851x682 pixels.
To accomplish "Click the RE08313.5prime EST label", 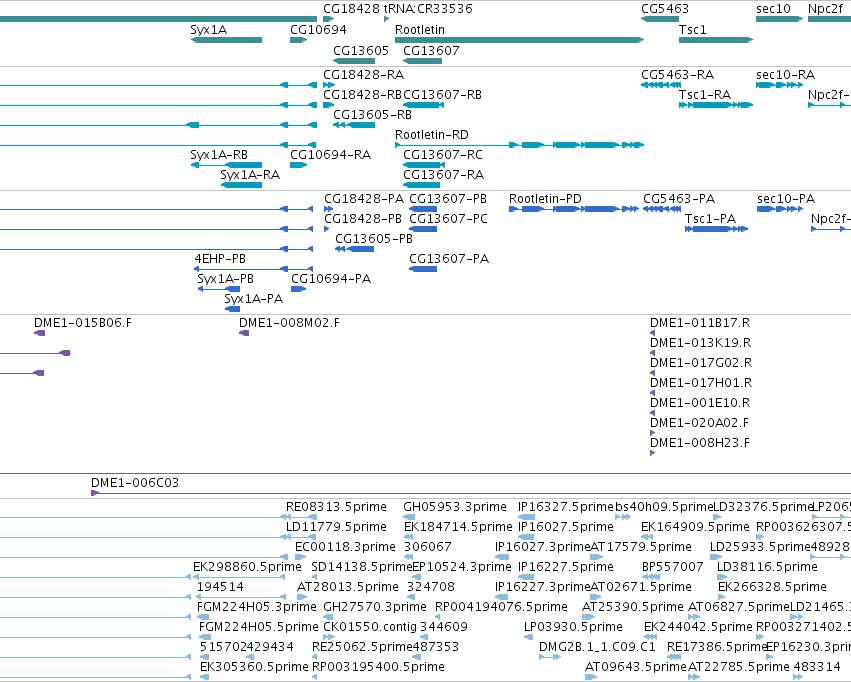I will click(336, 507).
